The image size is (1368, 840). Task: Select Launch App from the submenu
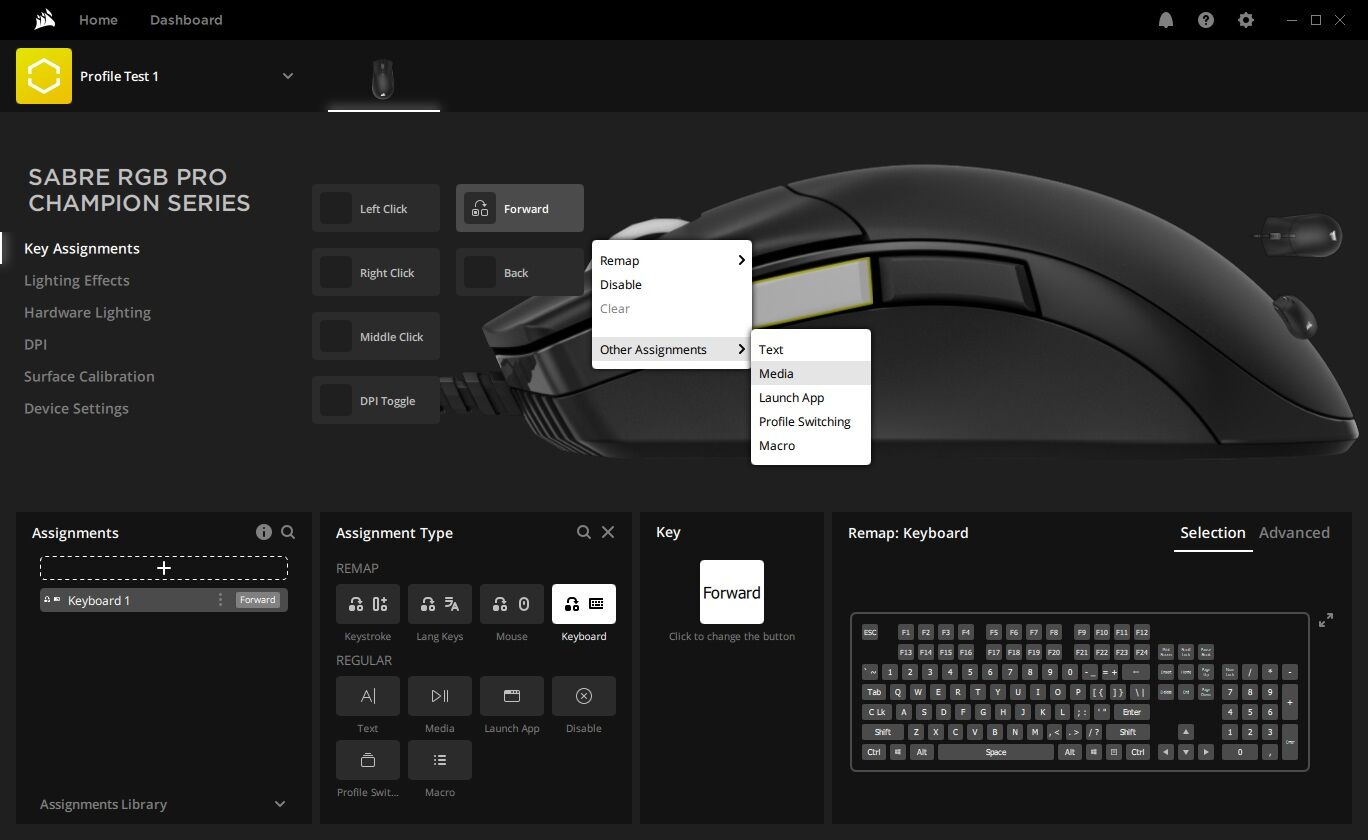tap(811, 397)
